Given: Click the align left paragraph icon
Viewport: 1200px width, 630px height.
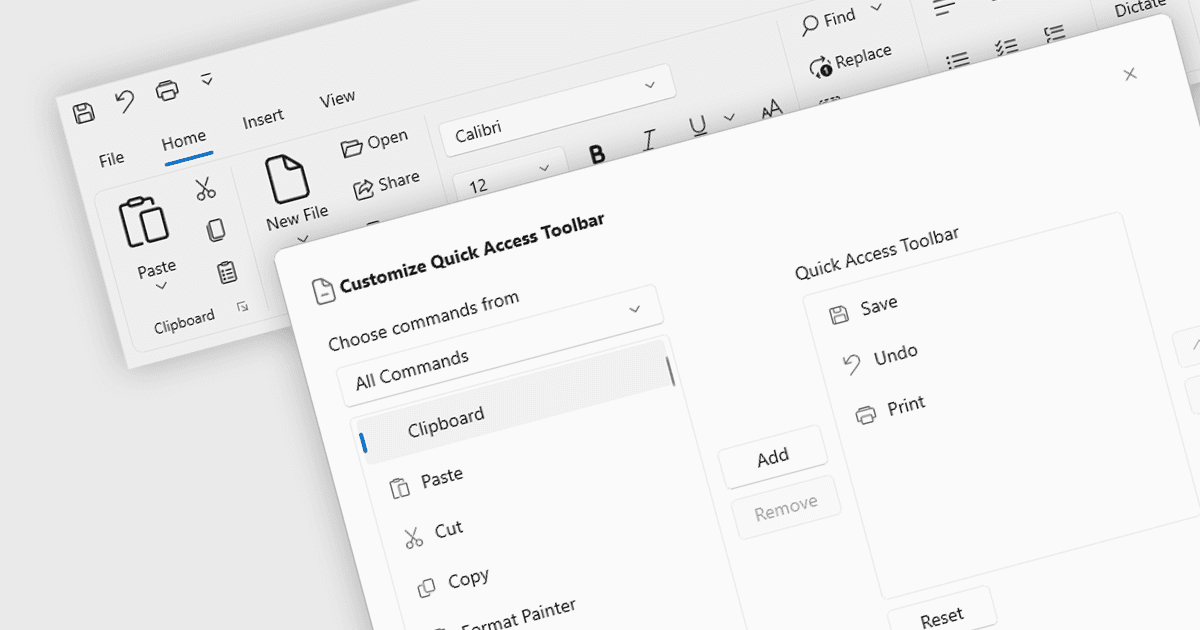Looking at the screenshot, I should click(945, 9).
